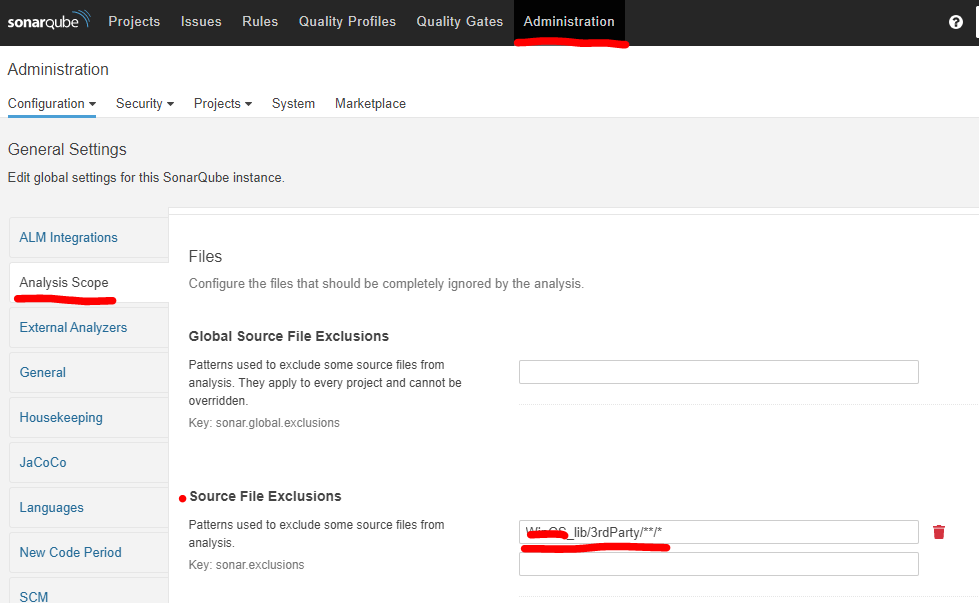Click 'Configure the files that should be completely ignored' text
The width and height of the screenshot is (979, 603).
coord(386,283)
